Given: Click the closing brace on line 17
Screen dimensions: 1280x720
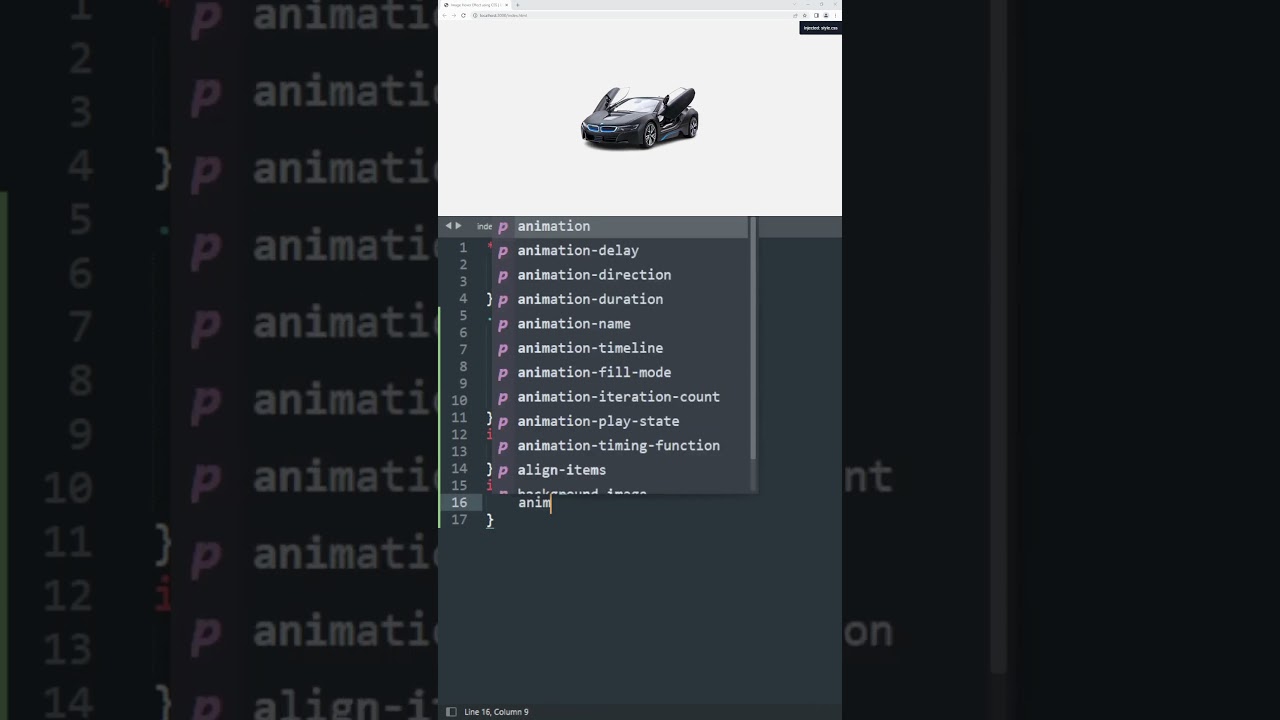Looking at the screenshot, I should [490, 520].
